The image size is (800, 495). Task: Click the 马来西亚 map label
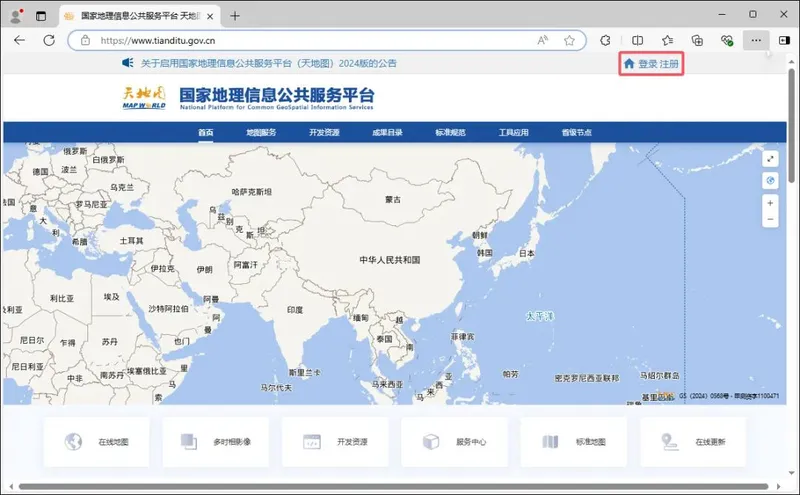(x=387, y=384)
